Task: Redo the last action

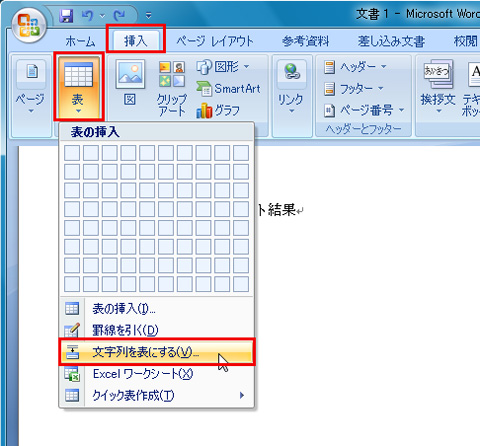Action: (x=119, y=15)
